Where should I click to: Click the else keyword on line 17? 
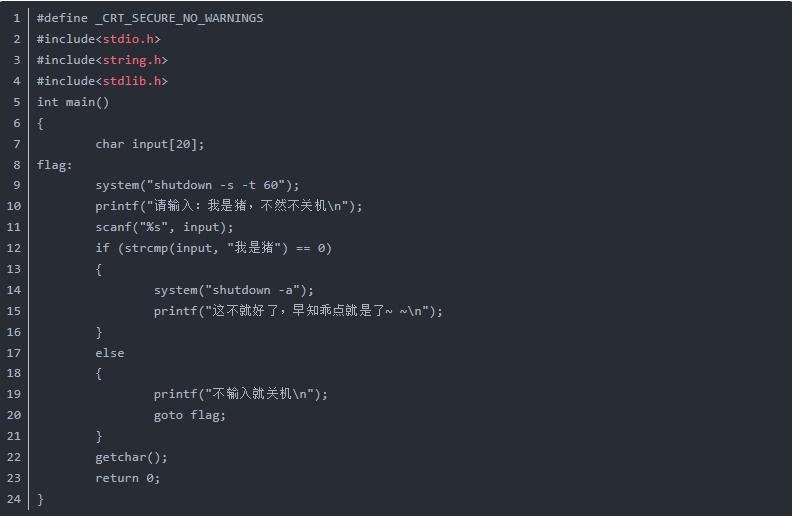point(110,353)
